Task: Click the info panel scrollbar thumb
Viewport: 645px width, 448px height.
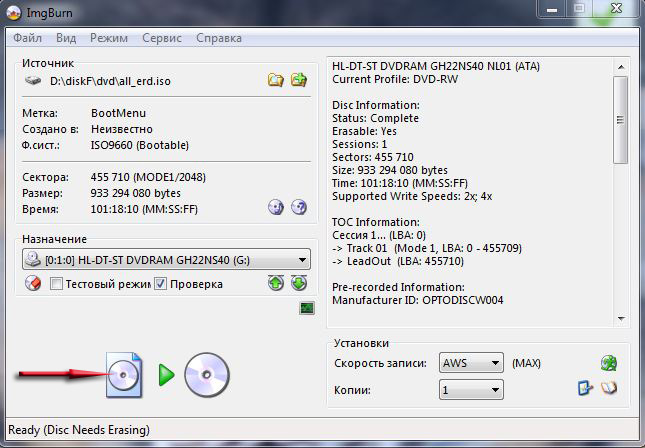Action: 621,120
